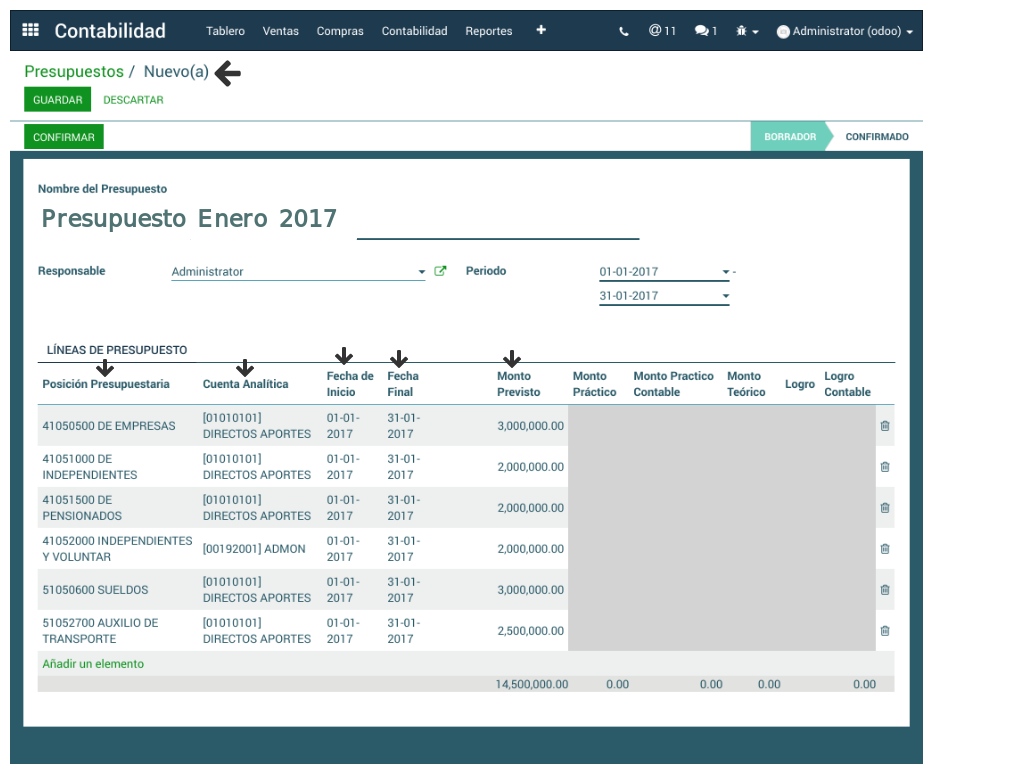
Task: Click the budget name field Presupuesto Enero 2017
Action: pos(338,219)
